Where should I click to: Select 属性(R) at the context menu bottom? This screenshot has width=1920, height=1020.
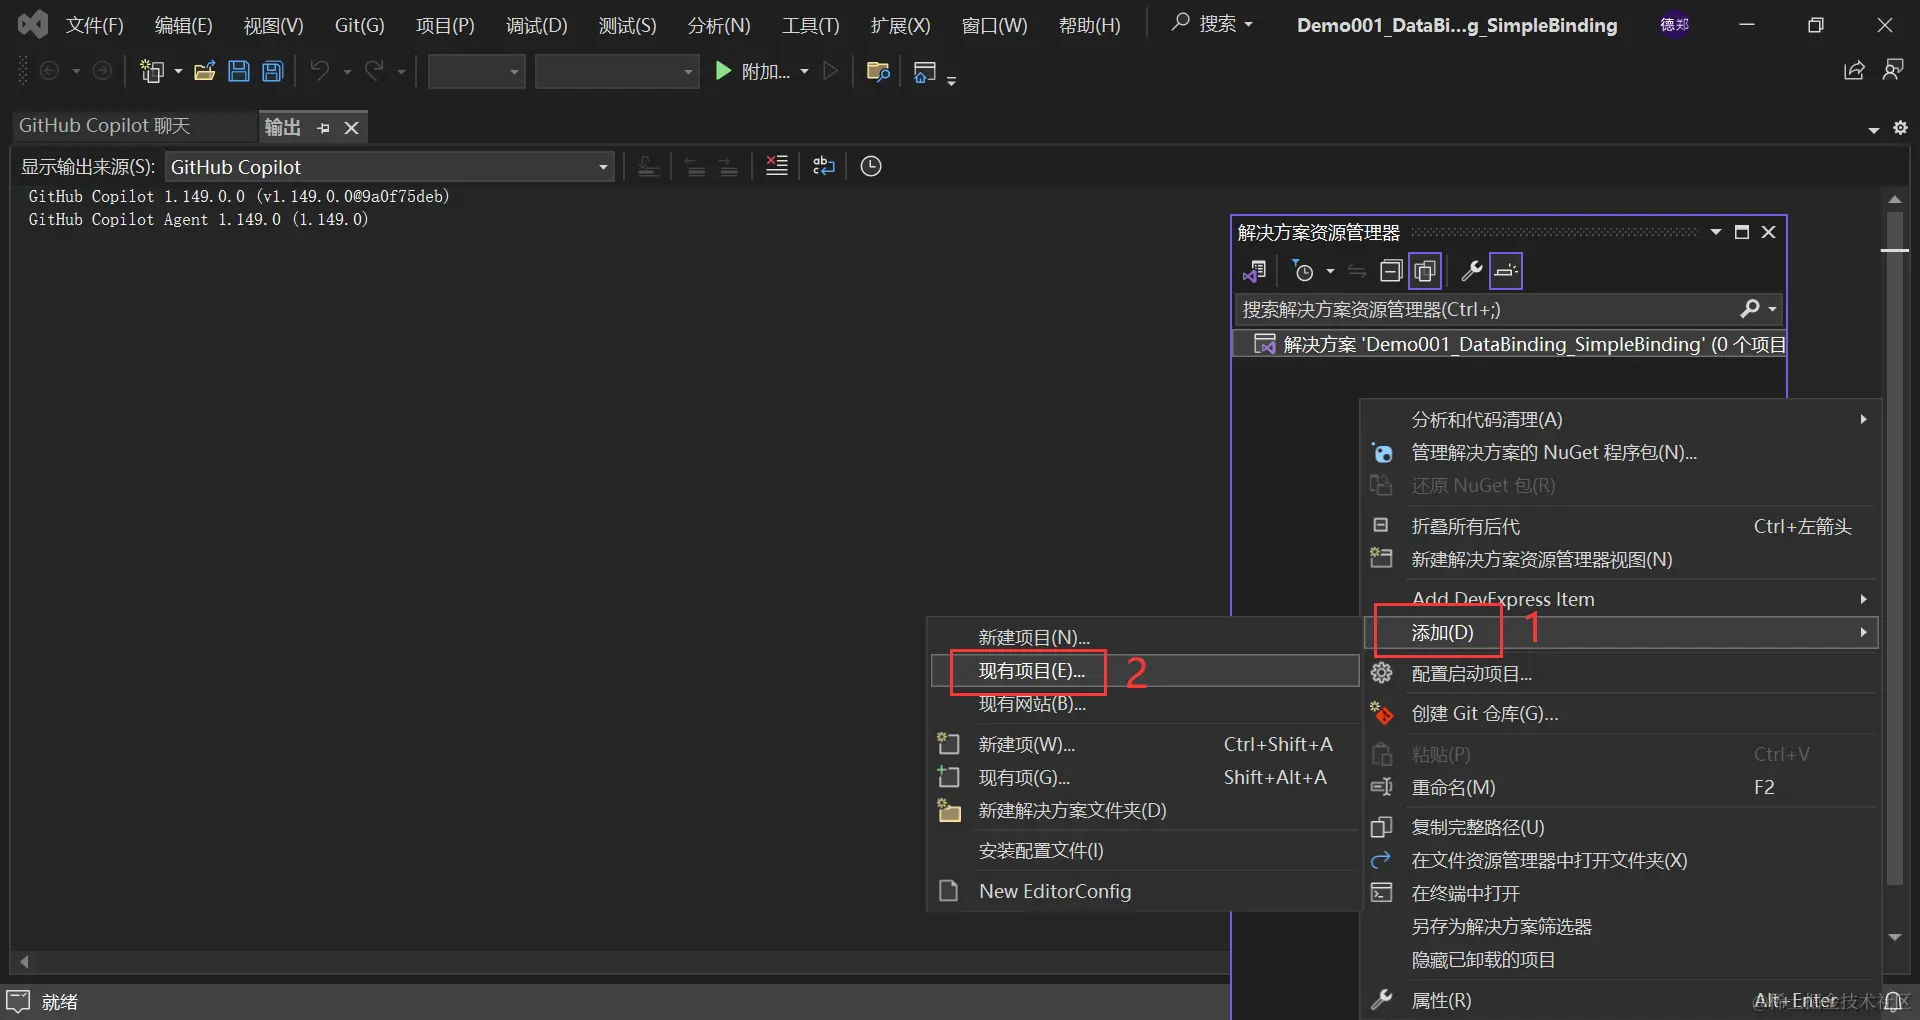pyautogui.click(x=1621, y=1000)
